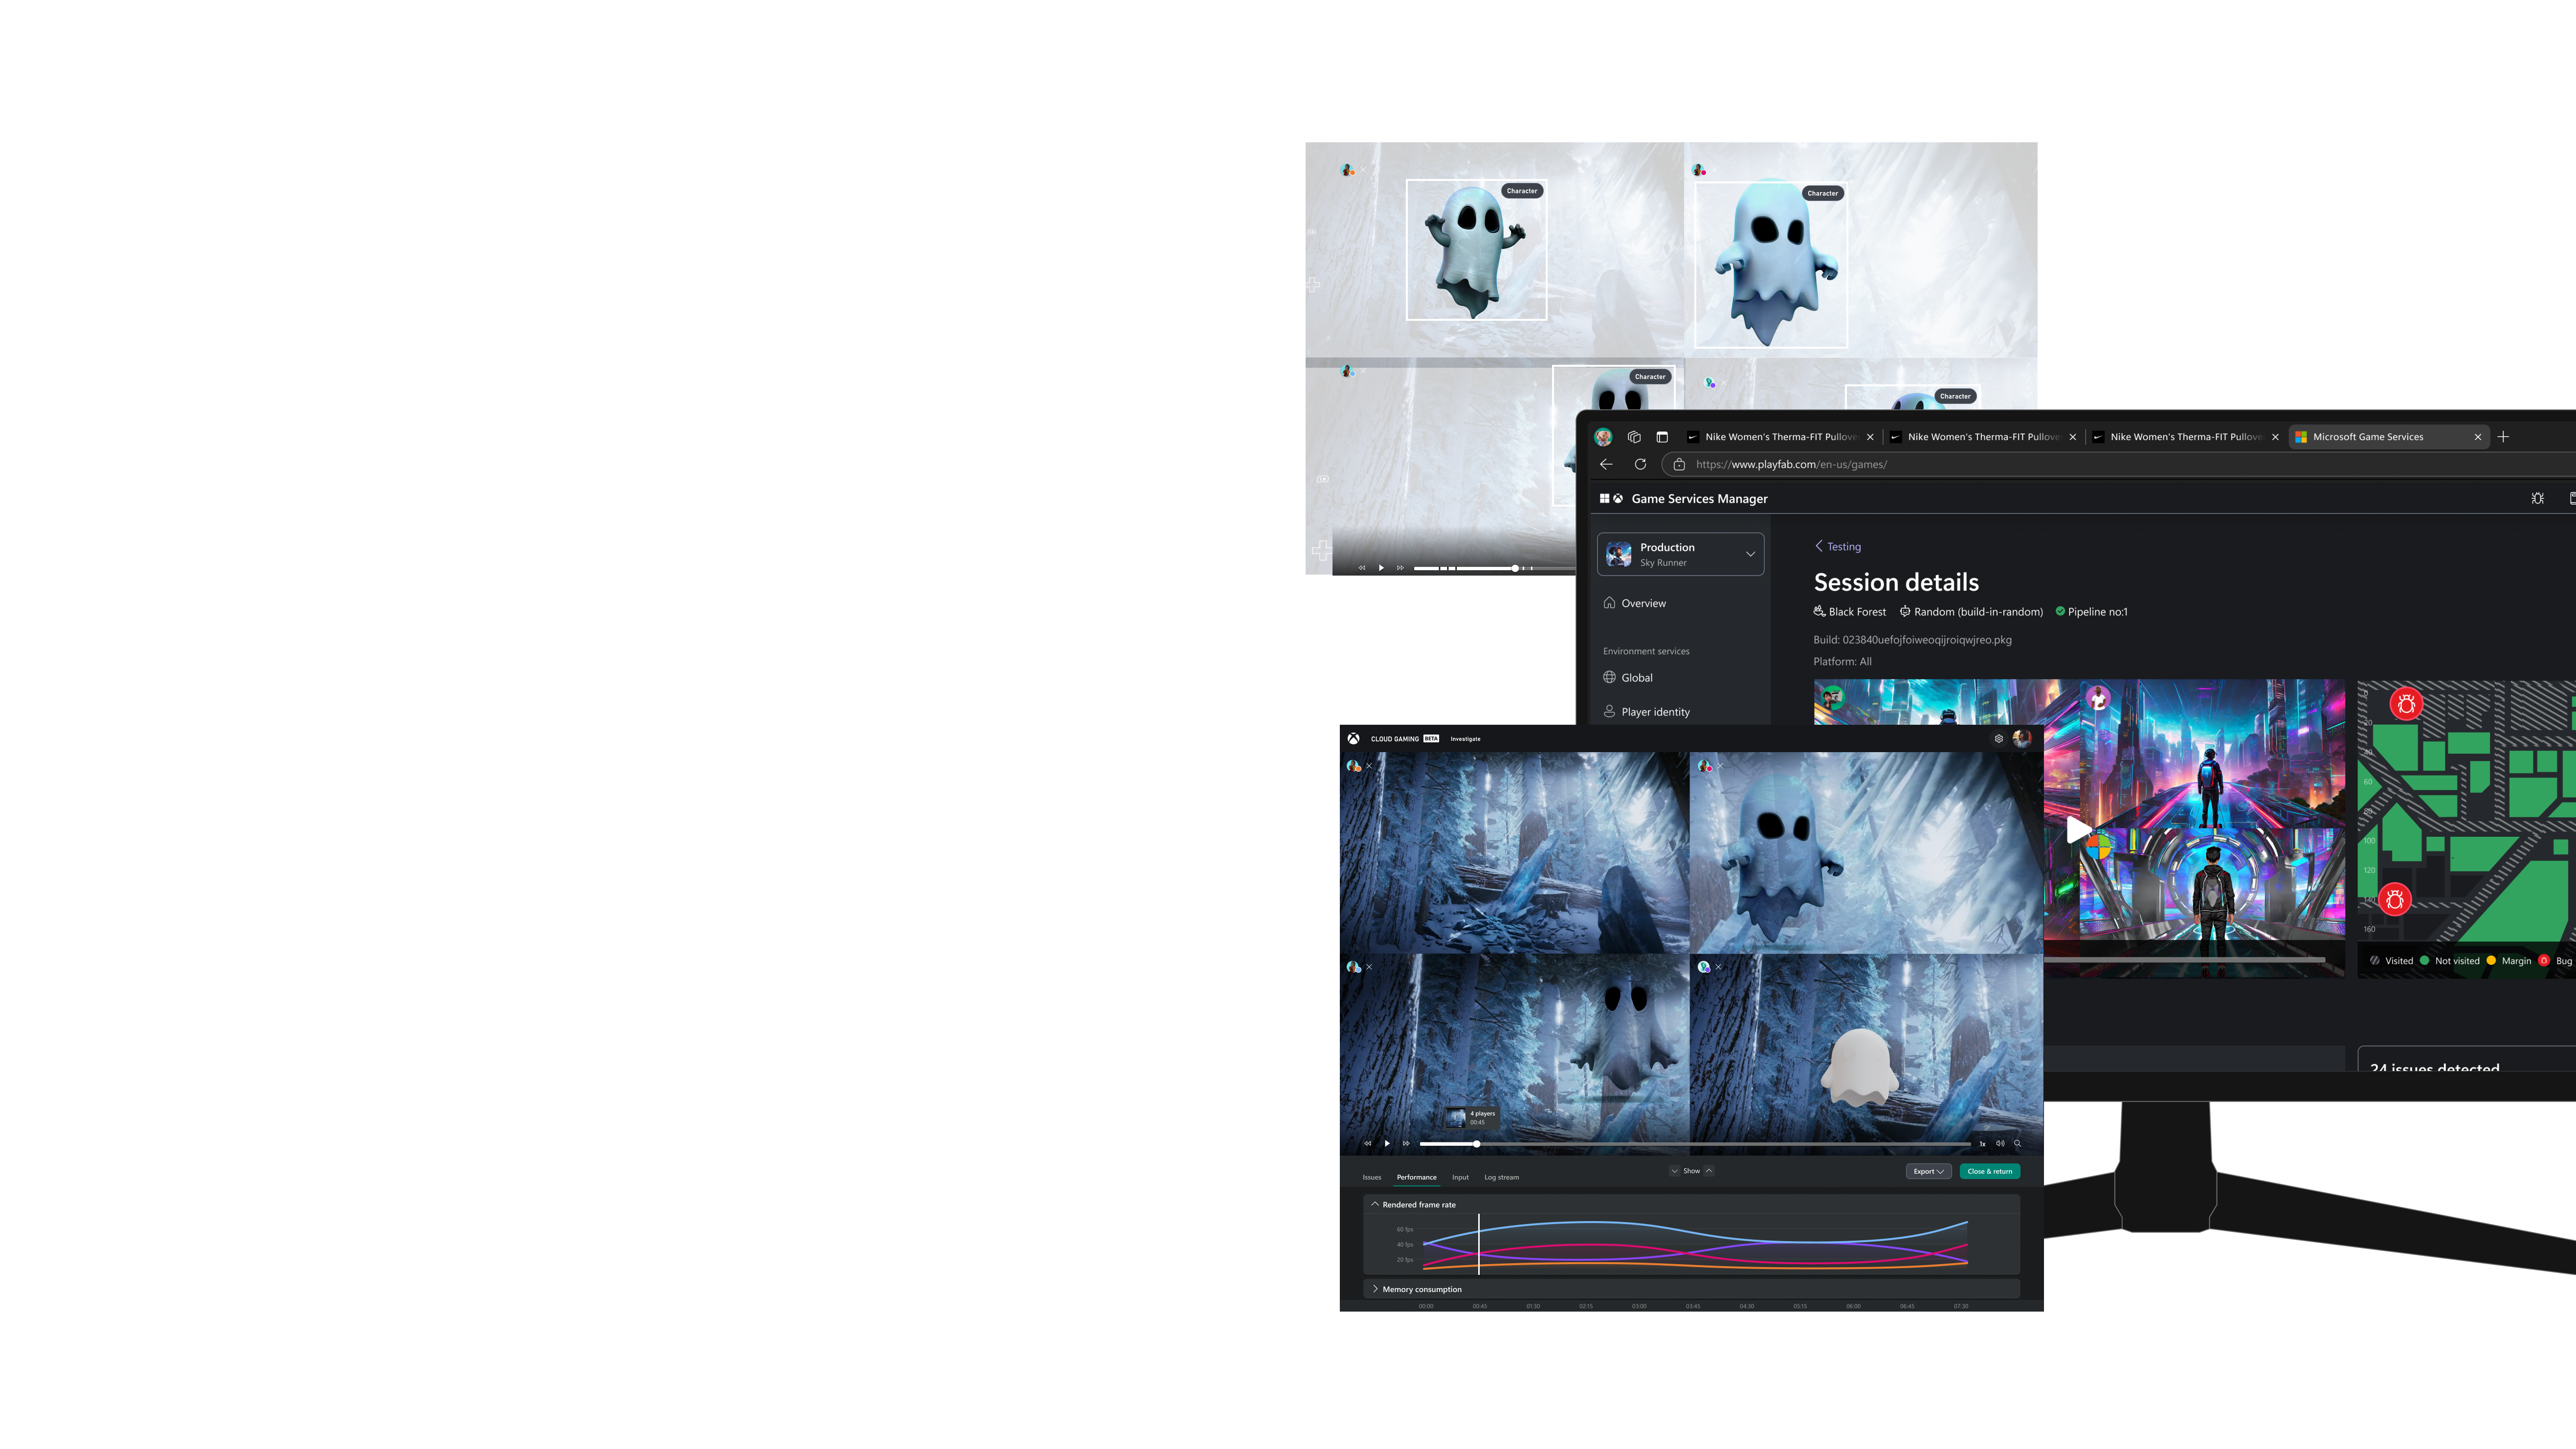Open search magnifier in the session player
The height and width of the screenshot is (1449, 2576).
[2017, 1143]
